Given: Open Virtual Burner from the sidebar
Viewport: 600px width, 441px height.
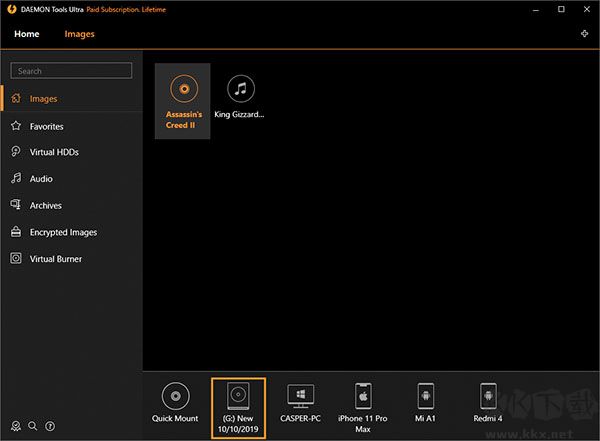Looking at the screenshot, I should coord(55,259).
